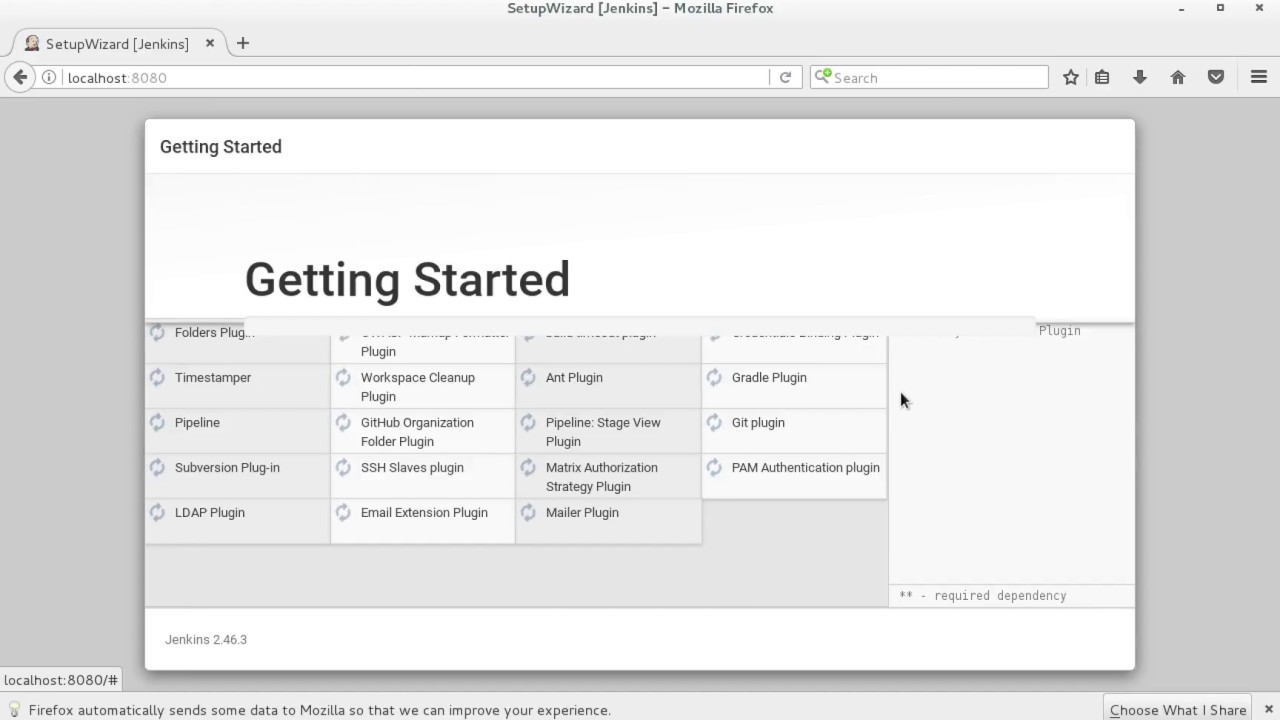Click the small Getting Started header title
The image size is (1280, 720).
(x=221, y=147)
